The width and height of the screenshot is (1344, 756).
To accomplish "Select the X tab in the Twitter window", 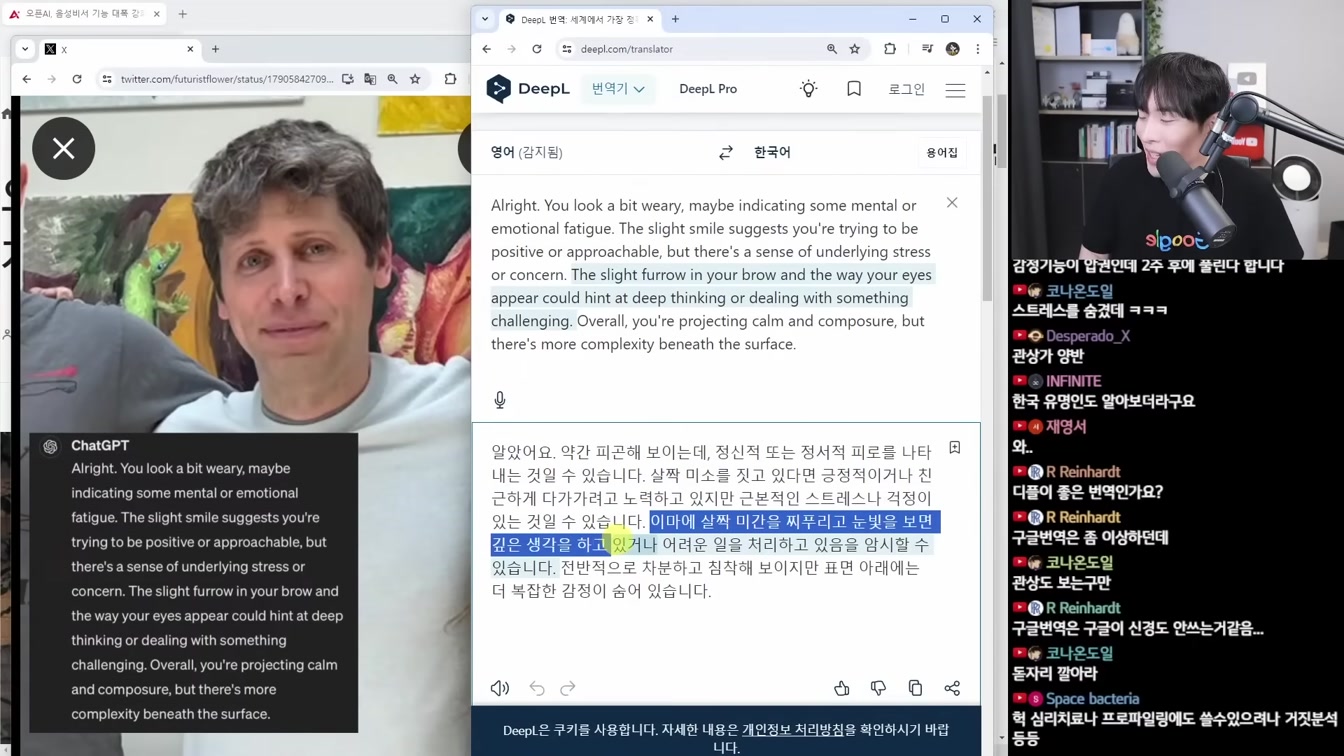I will pyautogui.click(x=118, y=49).
